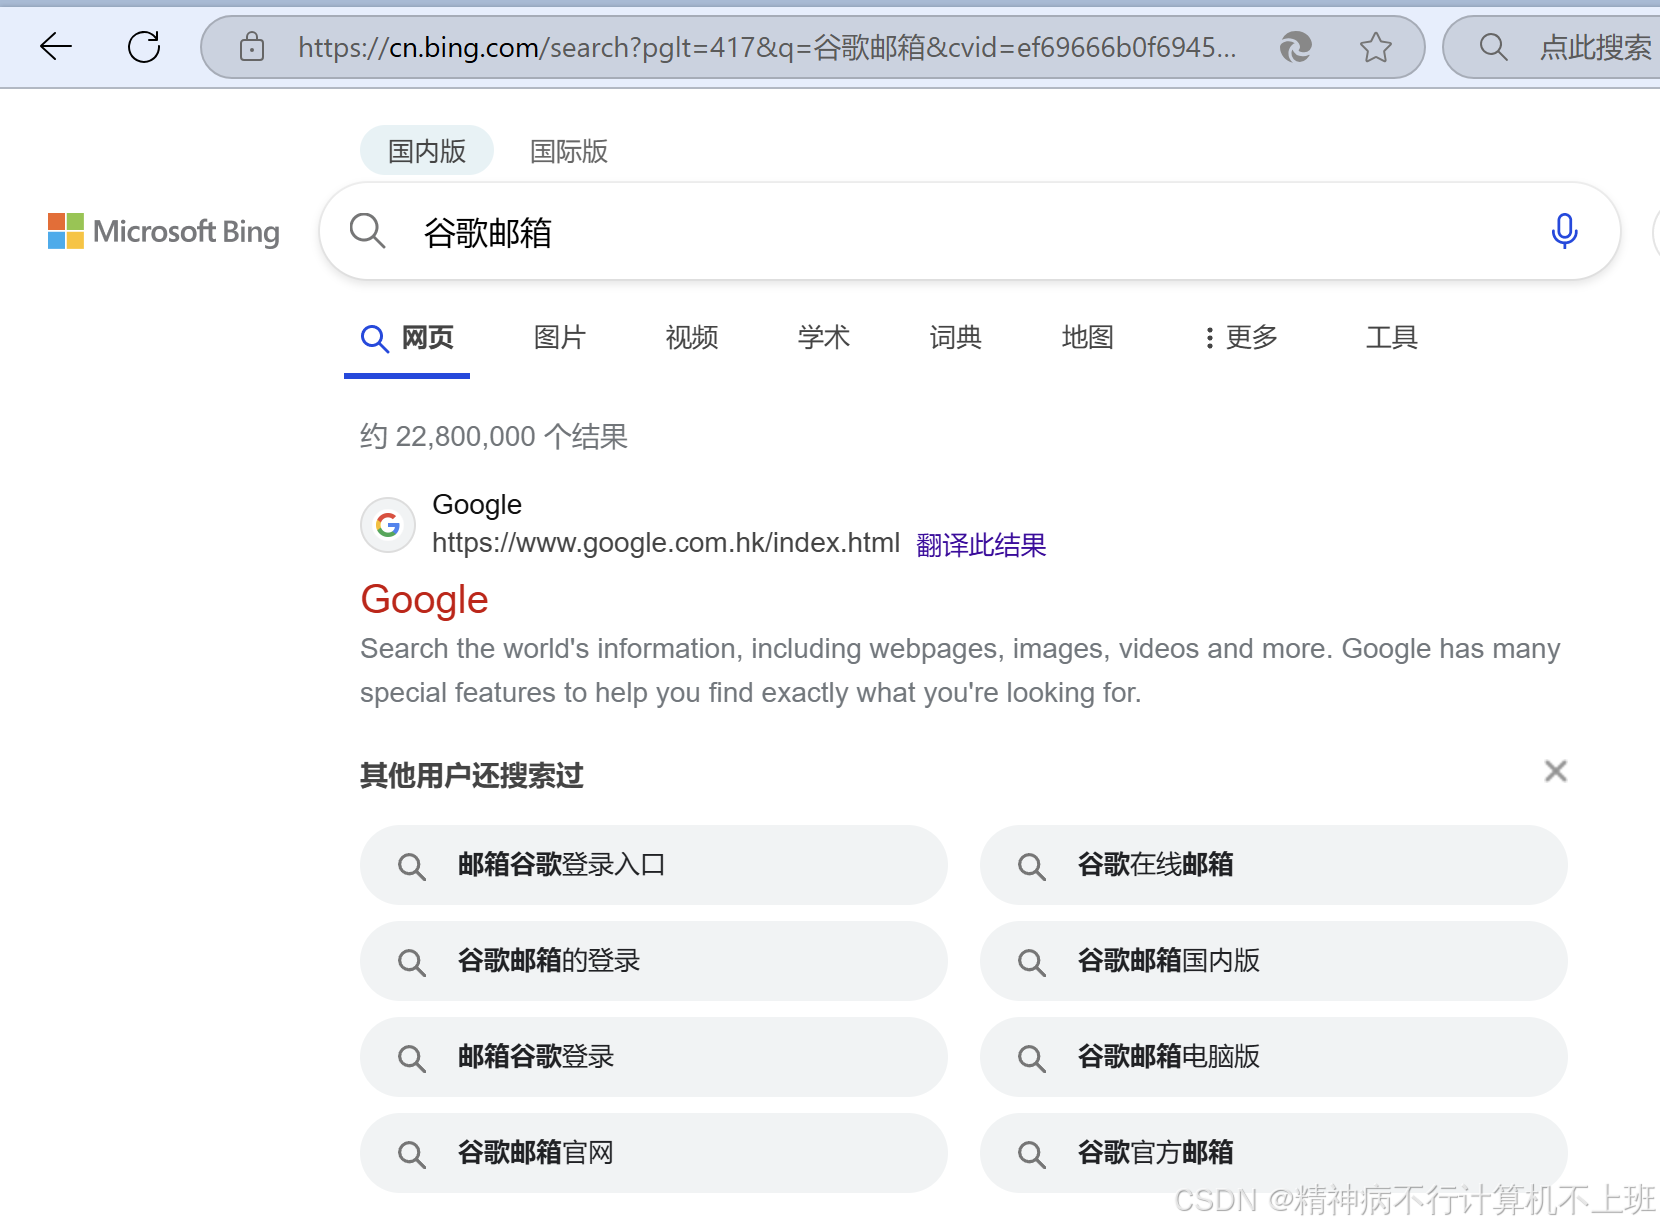Search suggestion 谷歌邮箱电脑版
The height and width of the screenshot is (1230, 1660).
(1274, 1057)
